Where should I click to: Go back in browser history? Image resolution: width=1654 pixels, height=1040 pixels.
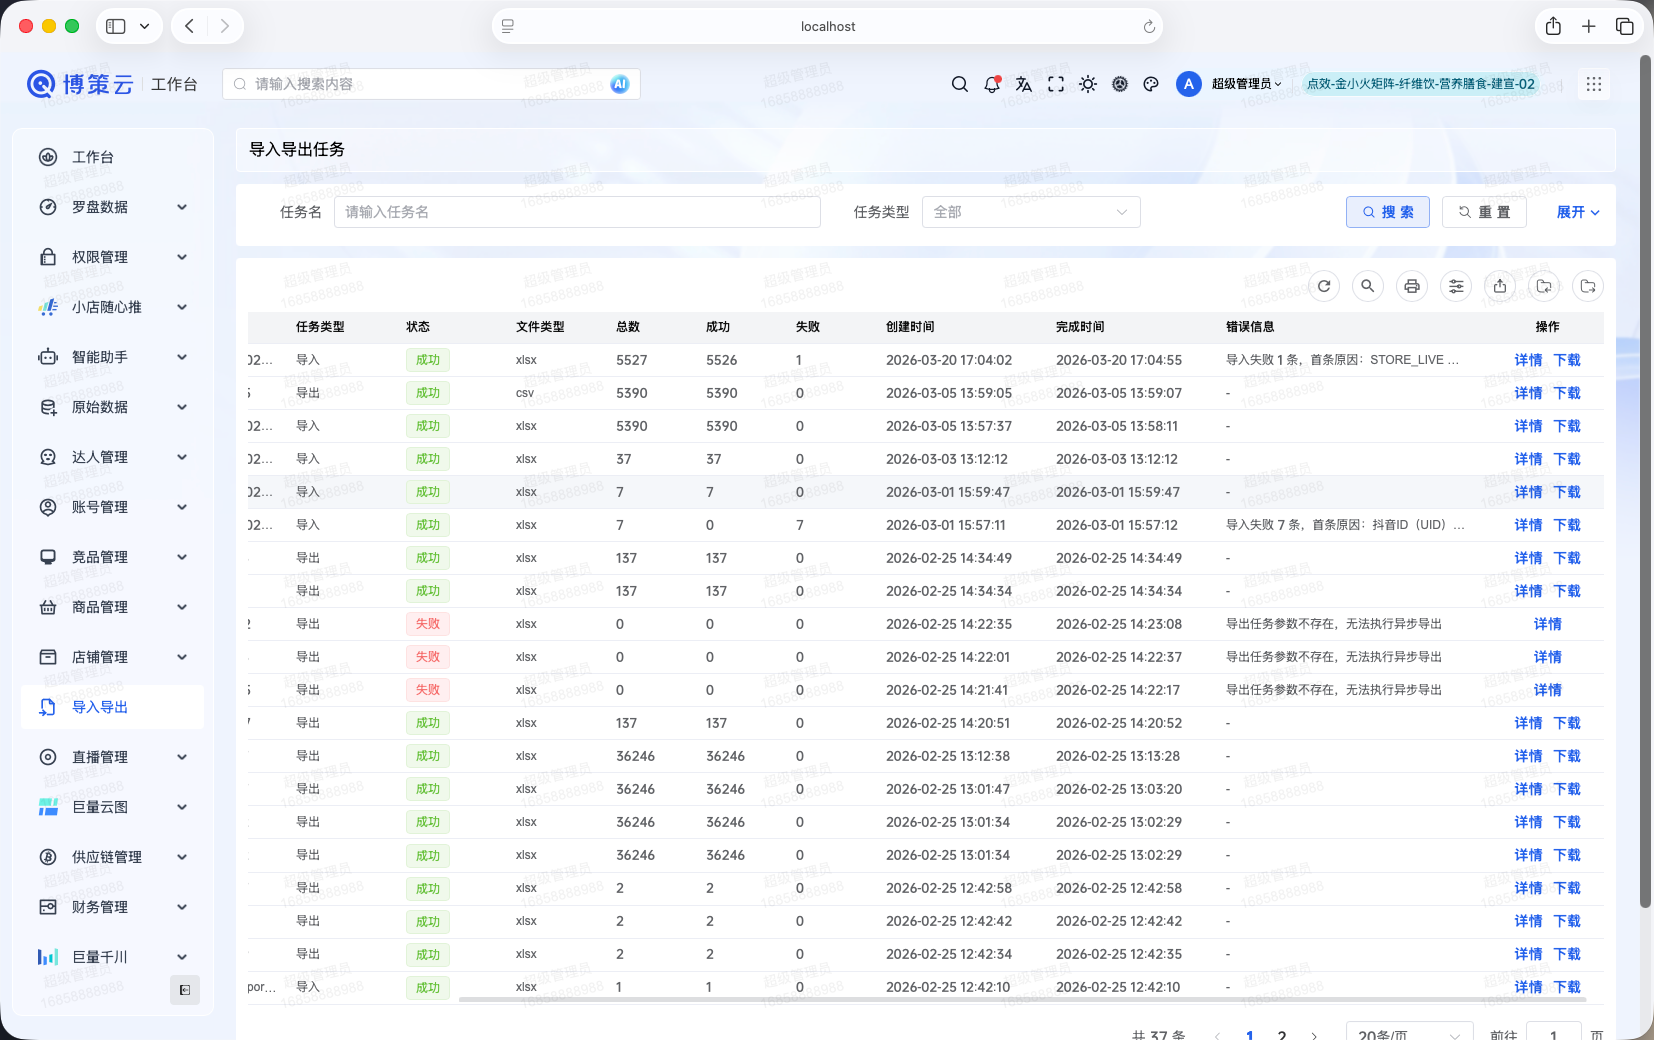tap(189, 26)
